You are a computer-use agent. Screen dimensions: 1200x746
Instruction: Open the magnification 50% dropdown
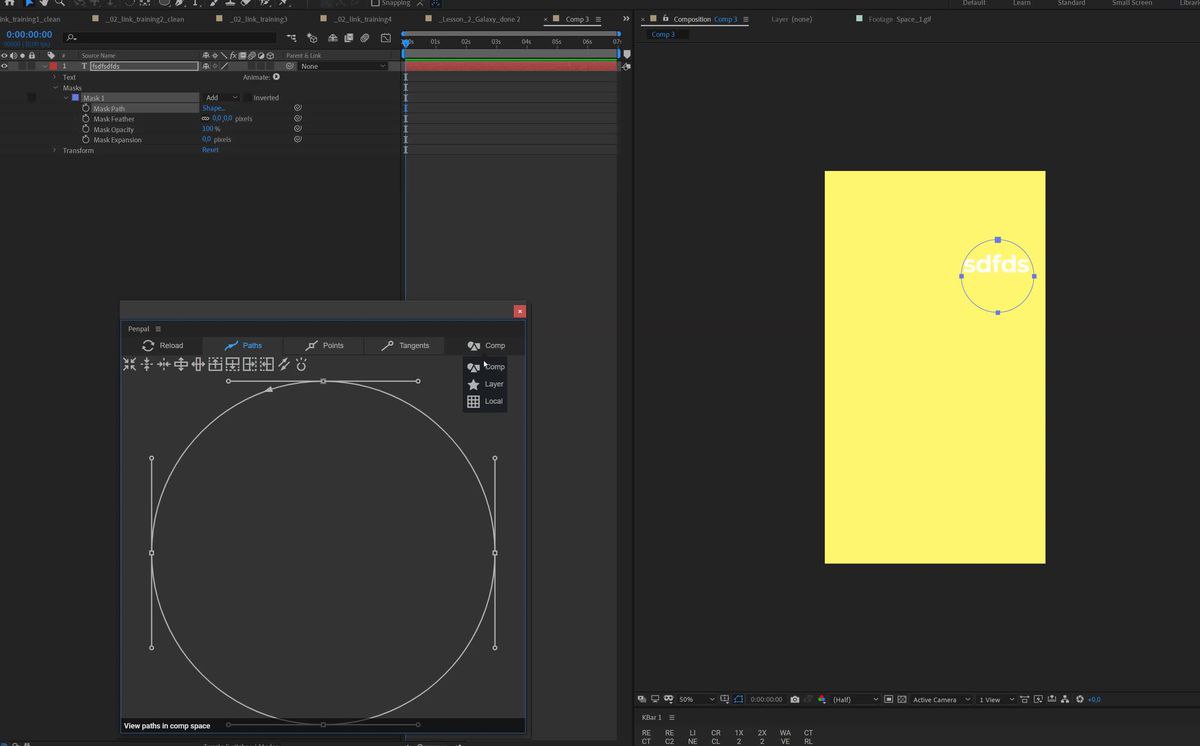[x=697, y=699]
